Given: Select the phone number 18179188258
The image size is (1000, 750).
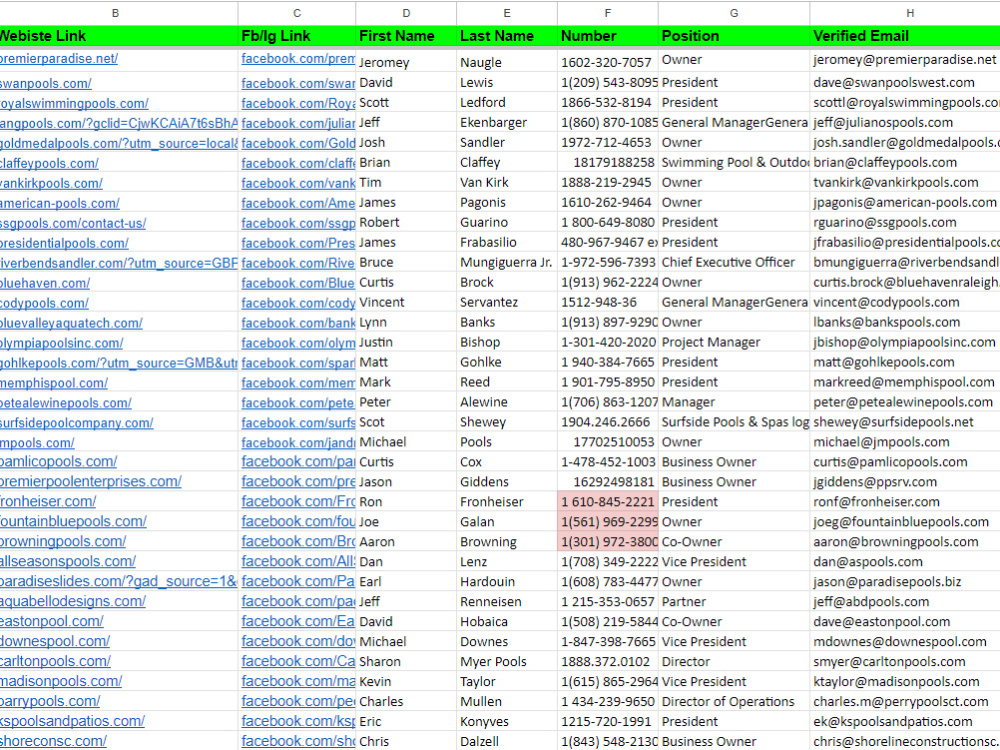Looking at the screenshot, I should pyautogui.click(x=608, y=163).
